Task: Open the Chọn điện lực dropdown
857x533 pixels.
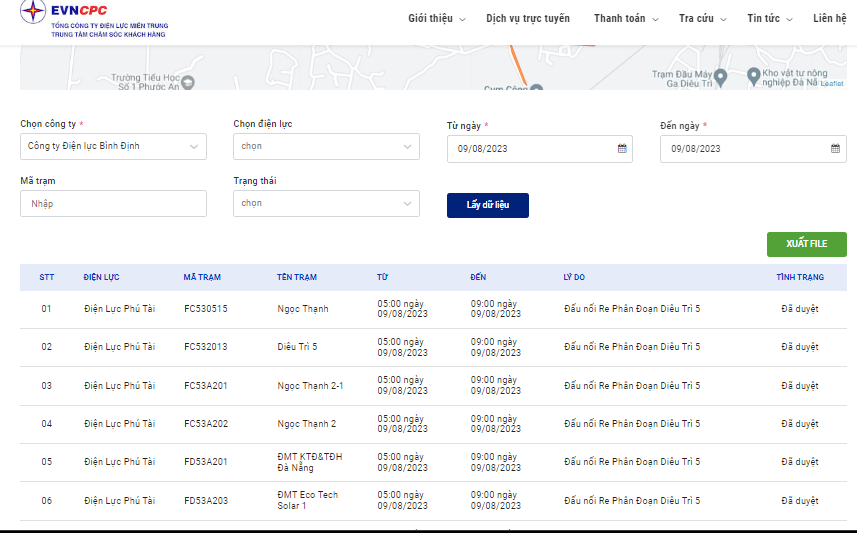Action: click(326, 147)
